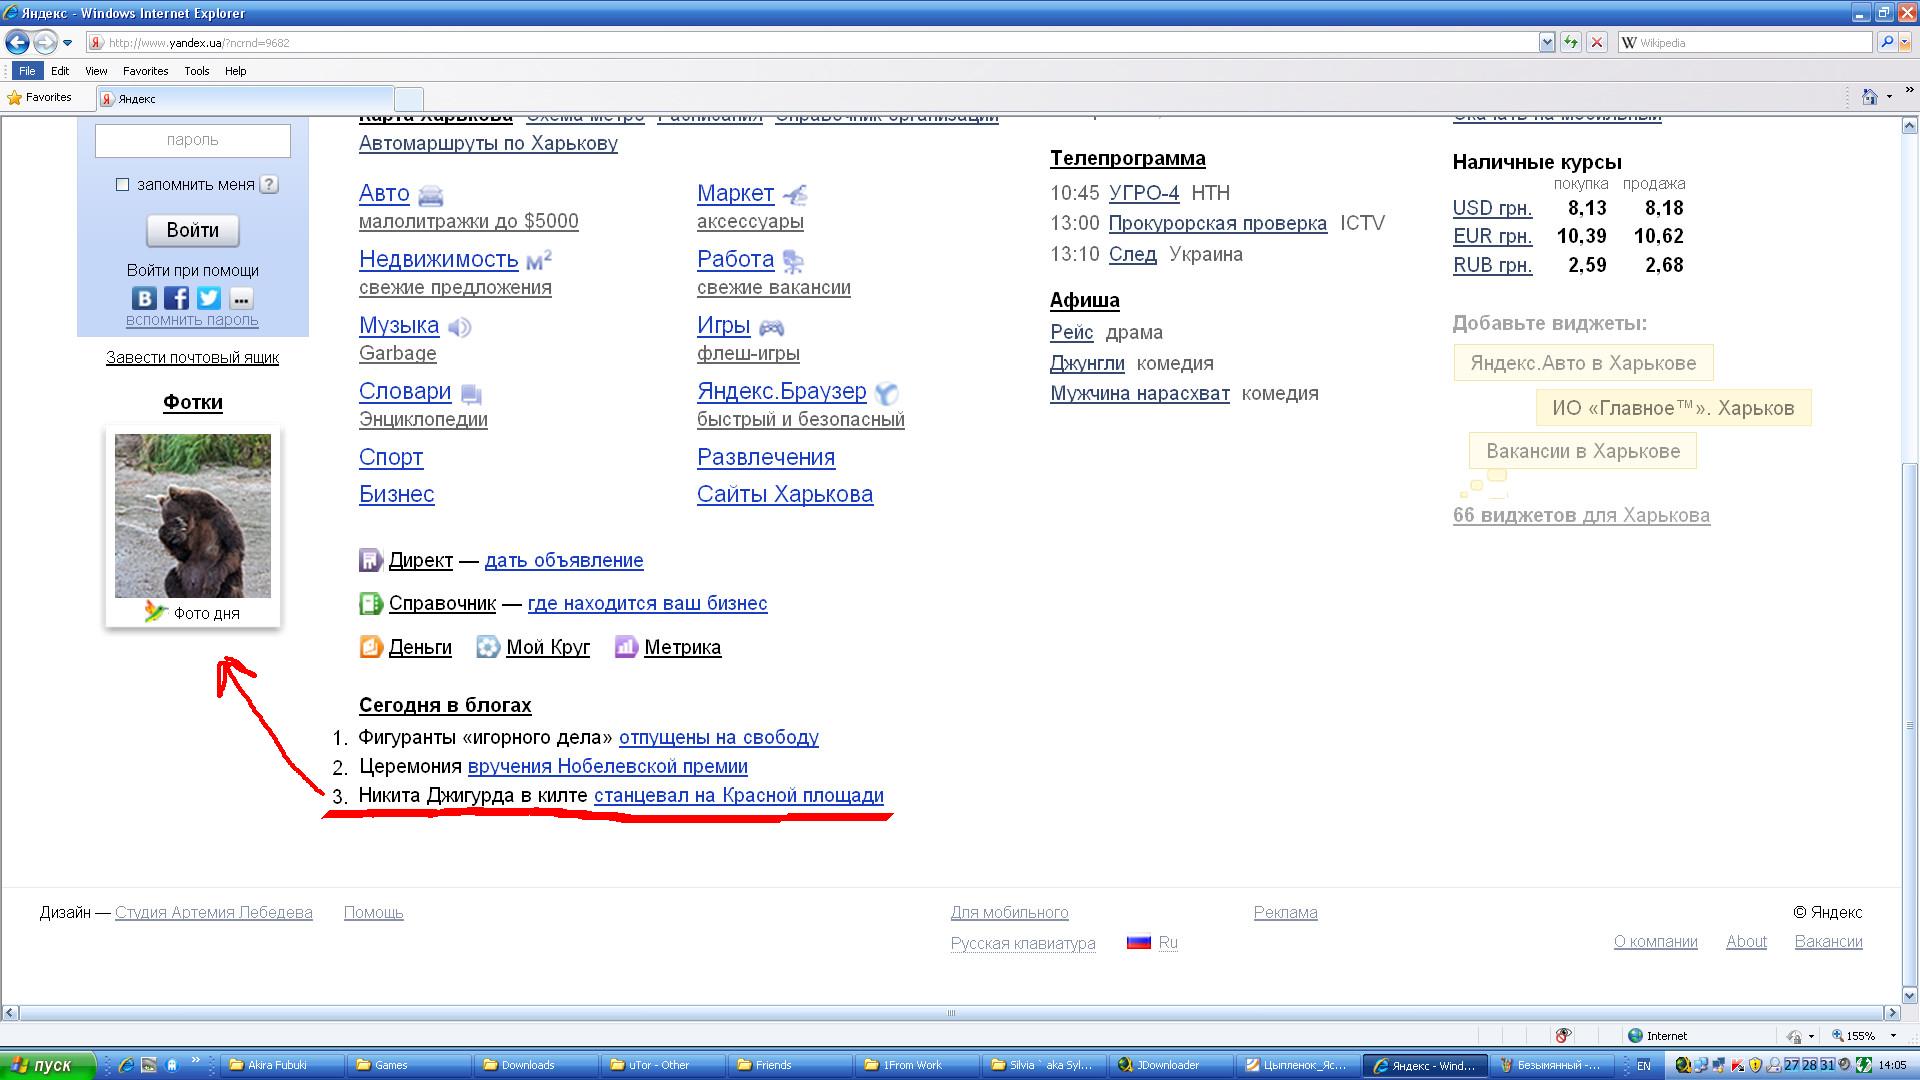
Task: Open the Завести почтовый ящик link
Action: coord(192,357)
